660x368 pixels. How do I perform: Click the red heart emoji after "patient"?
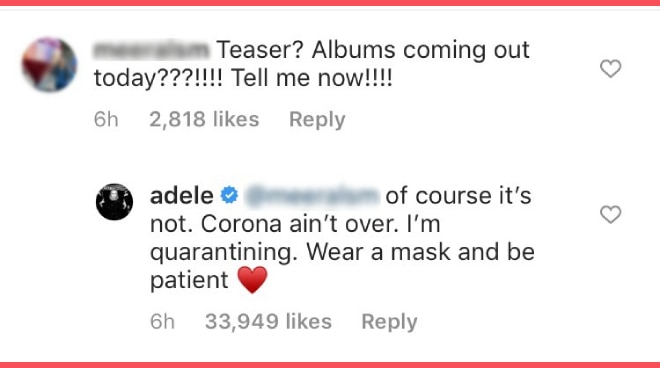[253, 280]
